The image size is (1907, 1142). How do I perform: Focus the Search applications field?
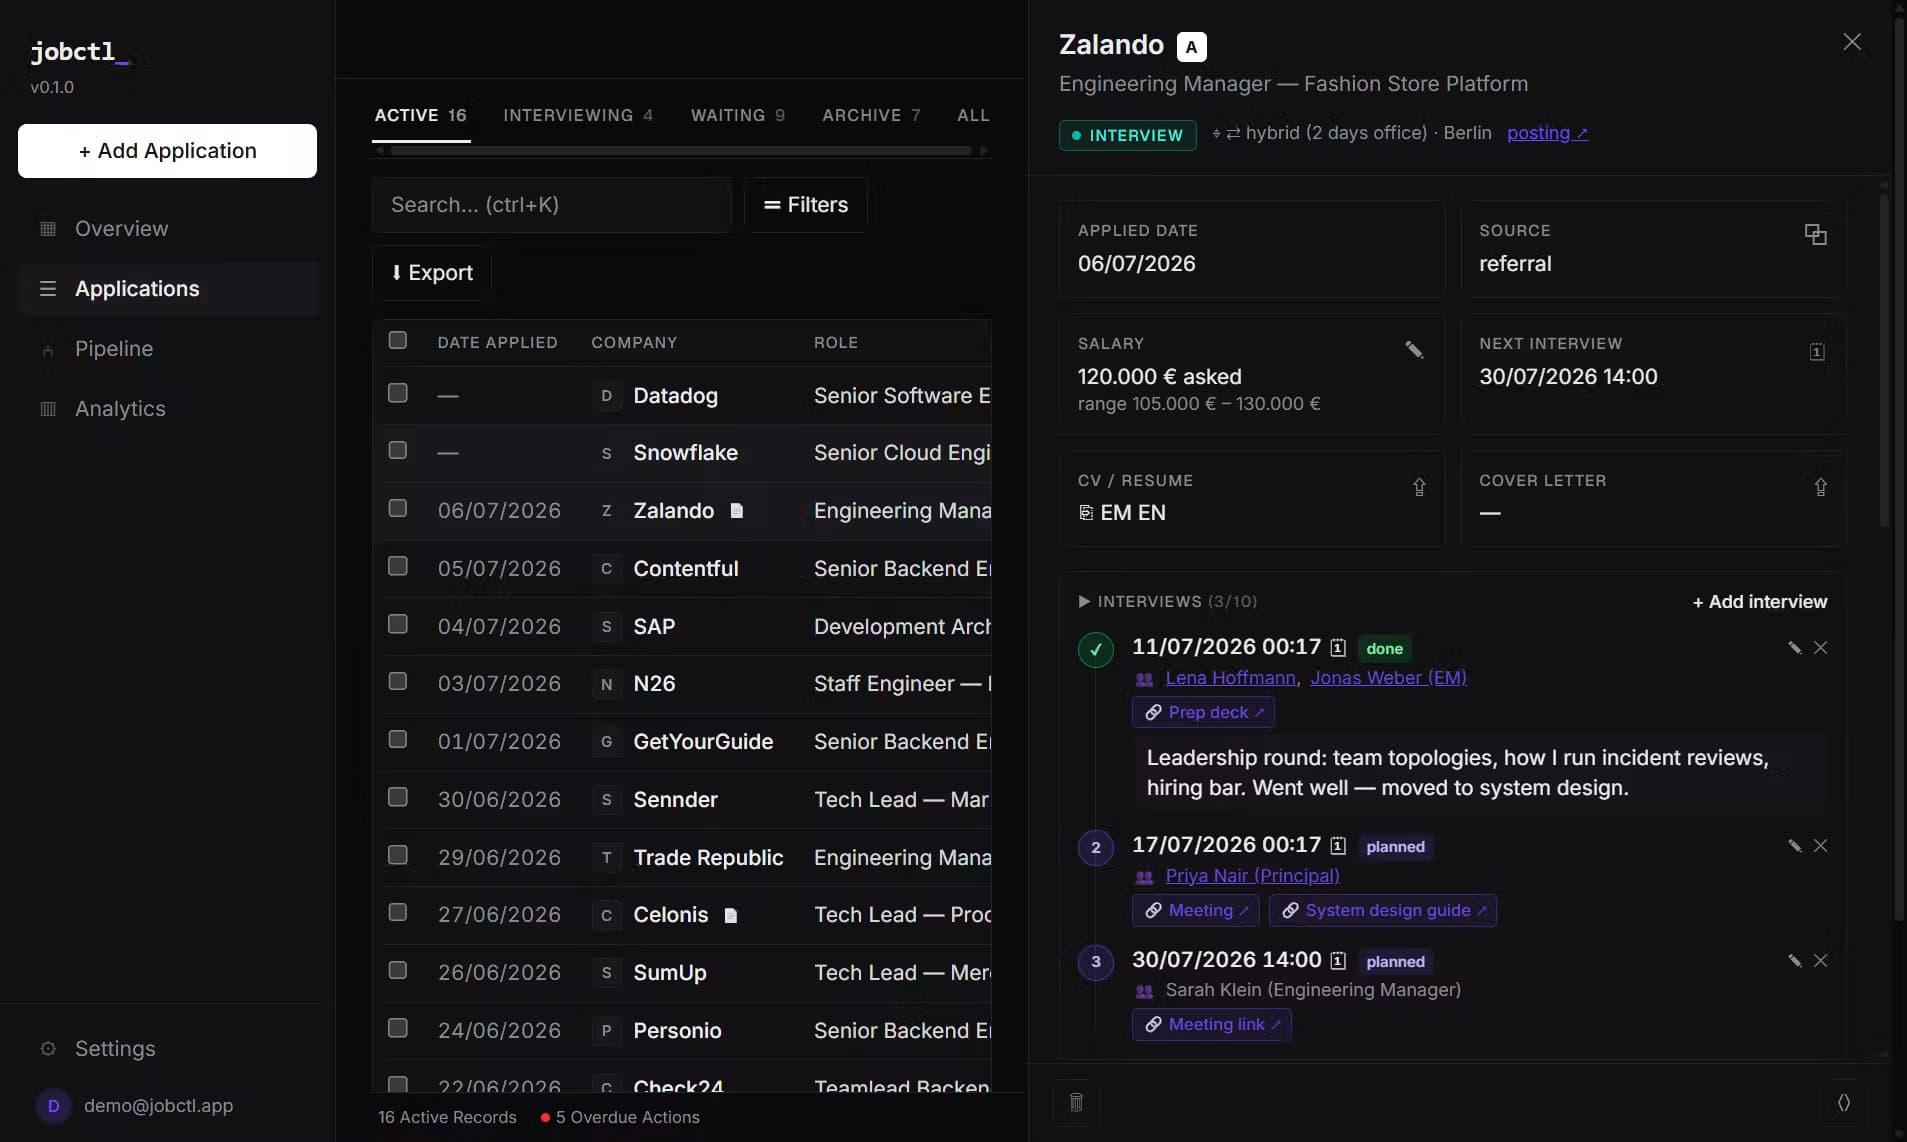point(552,205)
